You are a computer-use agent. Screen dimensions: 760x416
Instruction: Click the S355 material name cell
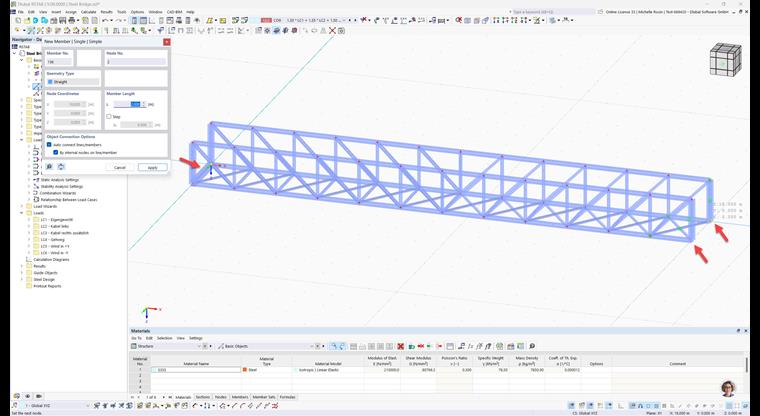tap(196, 369)
